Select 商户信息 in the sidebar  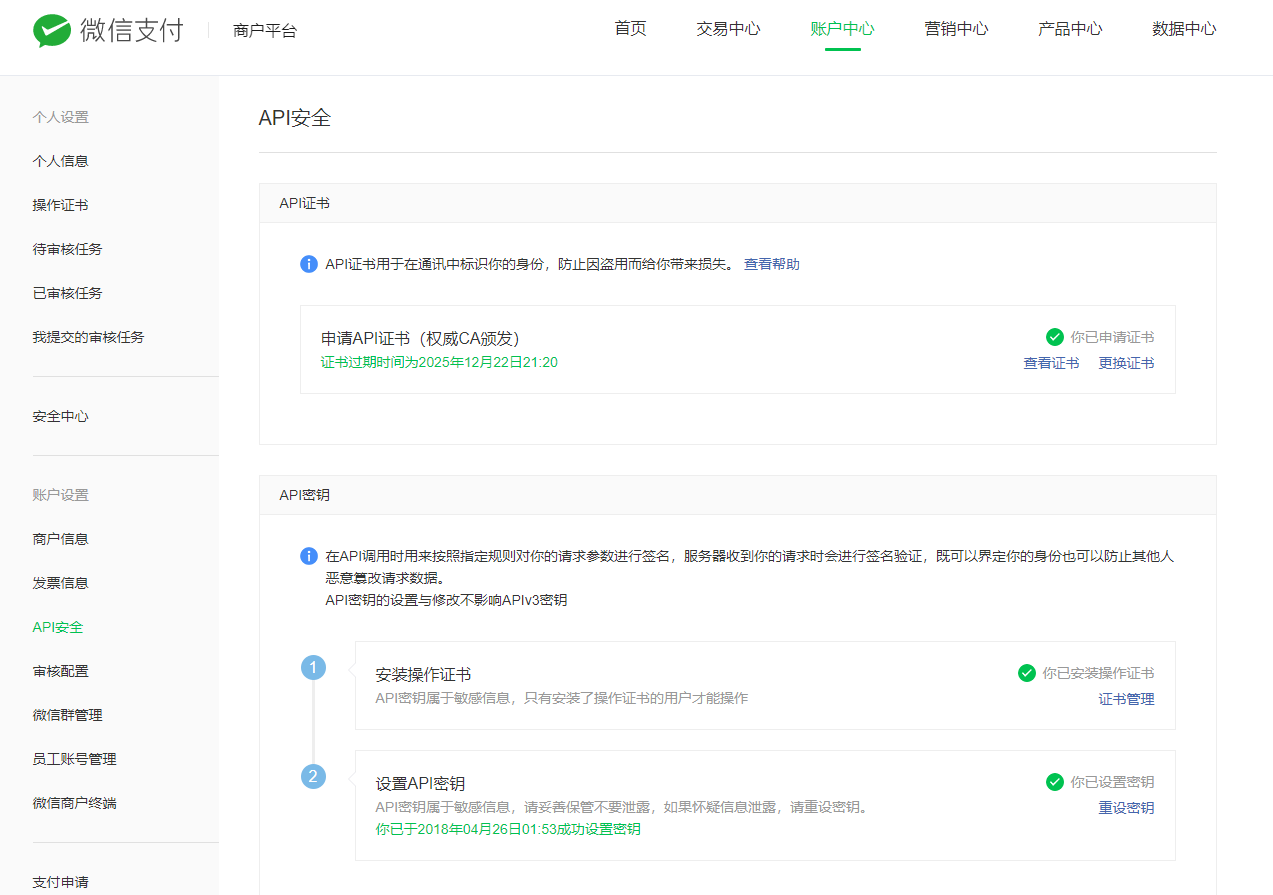click(60, 539)
